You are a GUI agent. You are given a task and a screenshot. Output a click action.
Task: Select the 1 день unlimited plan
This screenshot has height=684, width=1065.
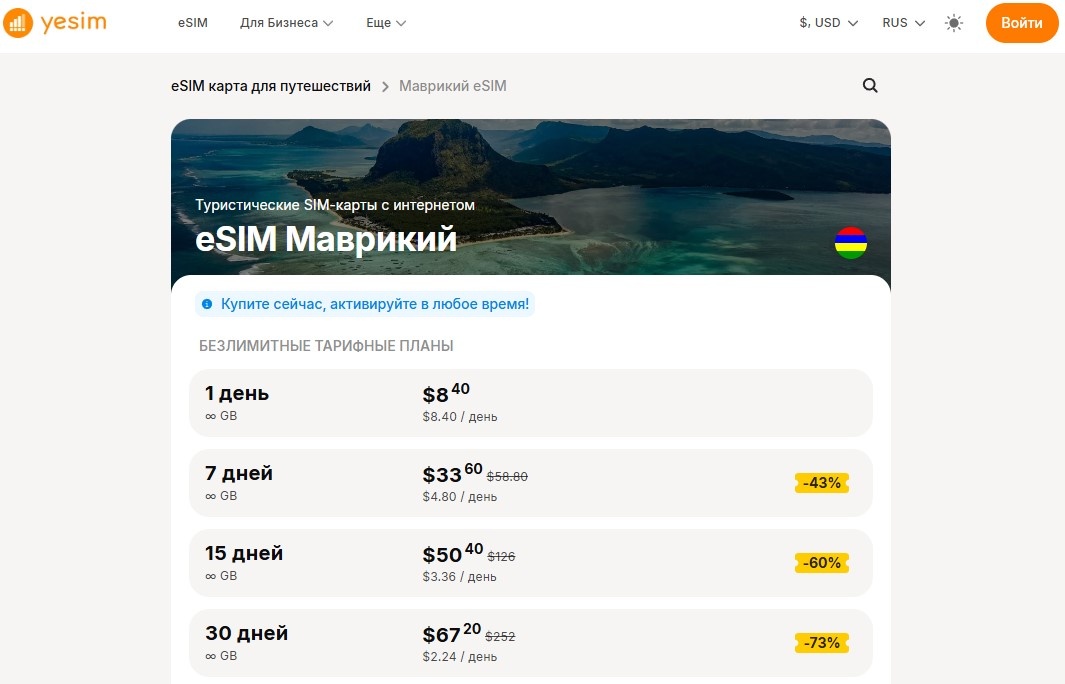pyautogui.click(x=530, y=403)
